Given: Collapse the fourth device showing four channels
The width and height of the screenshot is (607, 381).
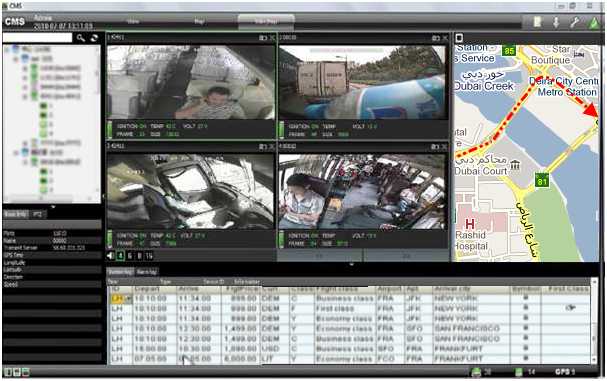Looking at the screenshot, I should 25,96.
